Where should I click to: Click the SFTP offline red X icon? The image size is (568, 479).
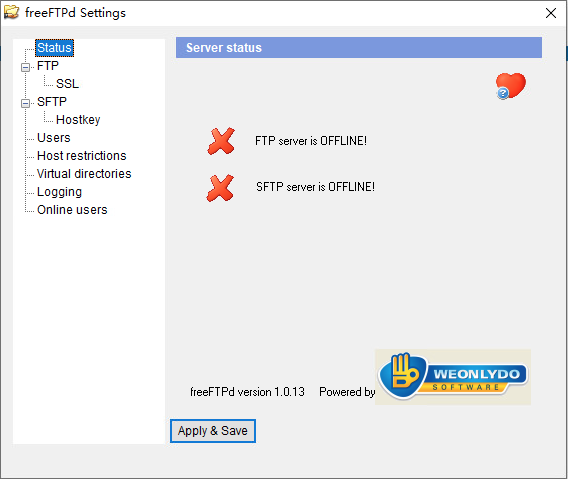[x=220, y=188]
